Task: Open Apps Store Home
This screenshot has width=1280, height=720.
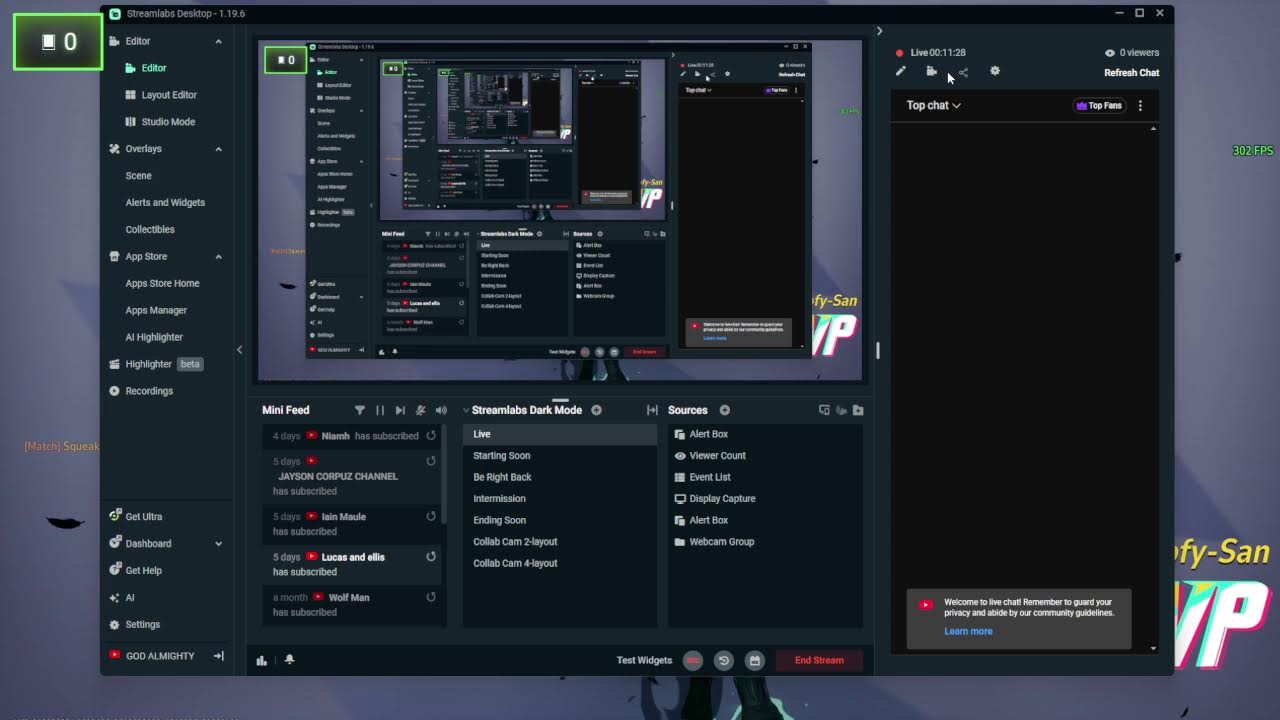Action: pyautogui.click(x=162, y=284)
